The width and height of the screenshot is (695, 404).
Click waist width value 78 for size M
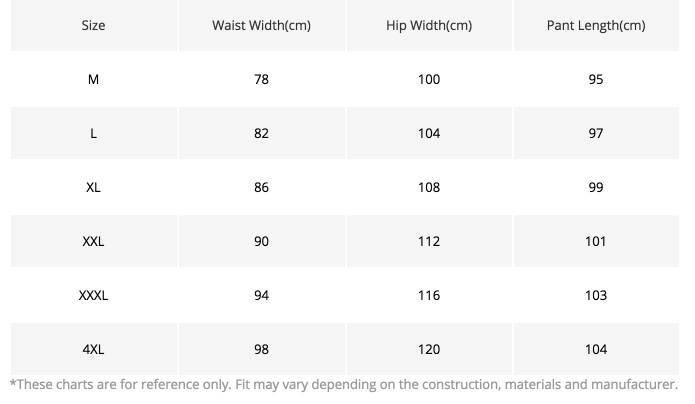pyautogui.click(x=261, y=79)
